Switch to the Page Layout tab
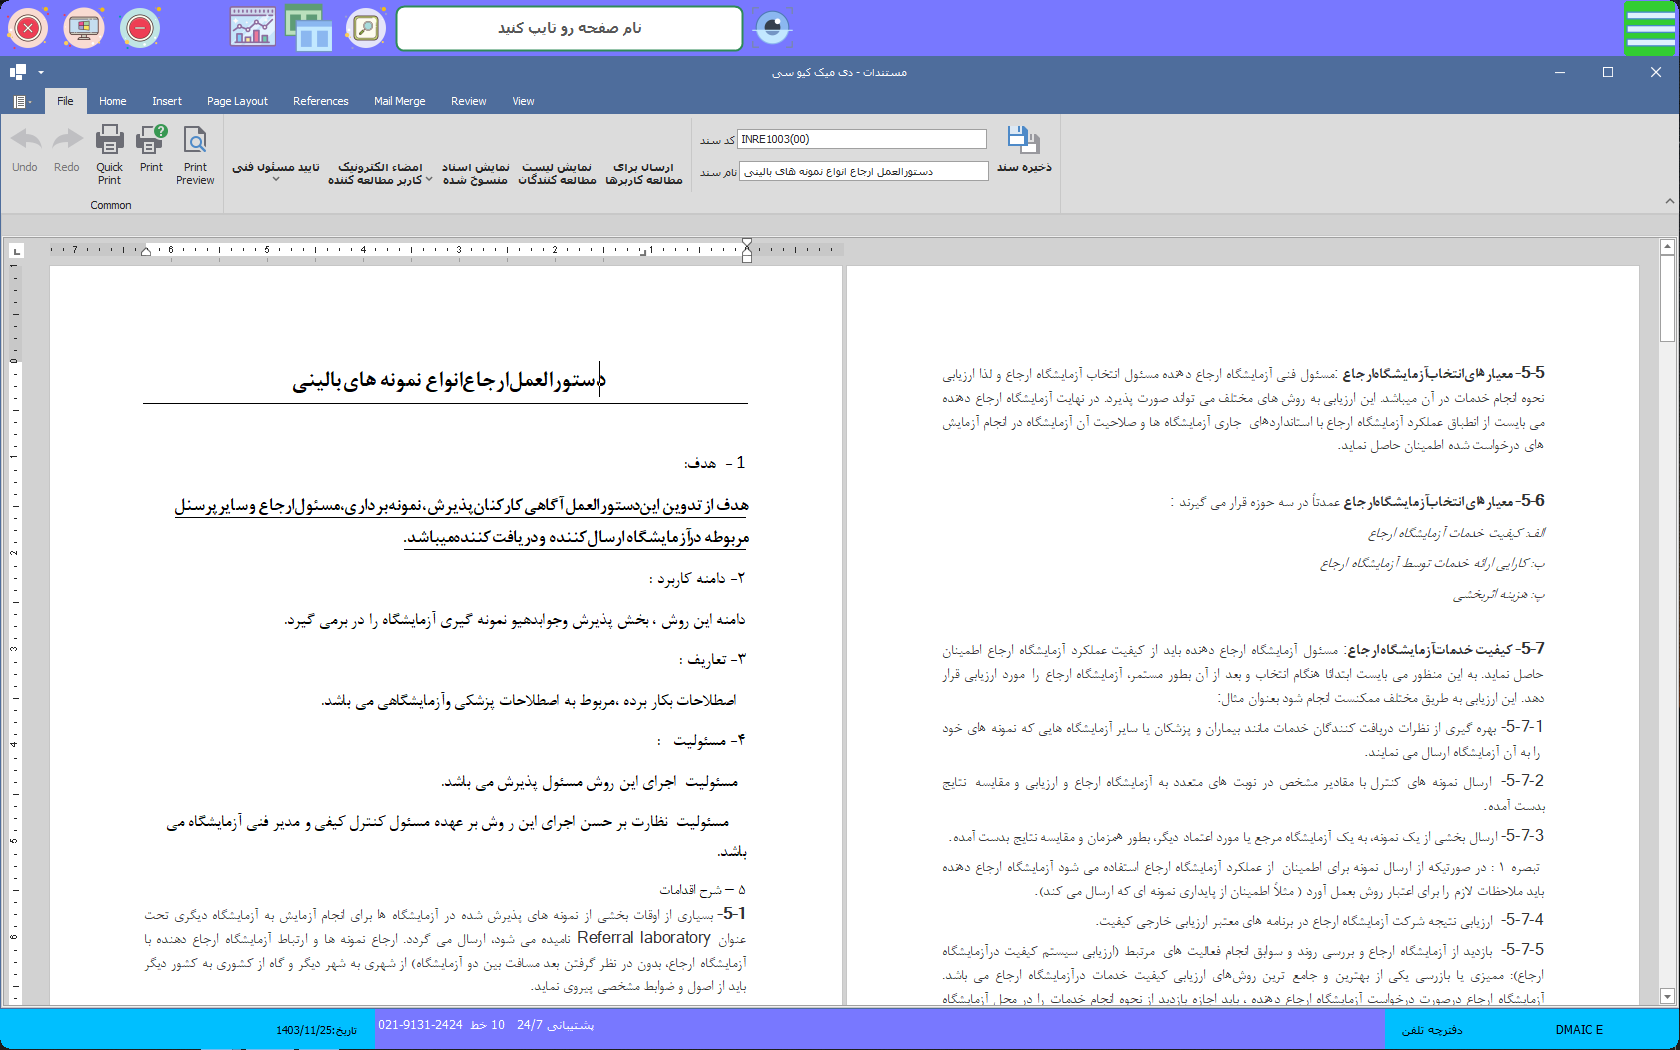The image size is (1680, 1050). point(237,101)
